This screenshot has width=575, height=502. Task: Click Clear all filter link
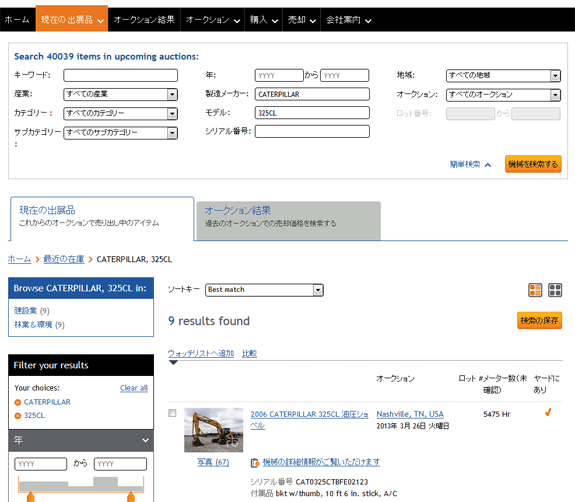(134, 388)
